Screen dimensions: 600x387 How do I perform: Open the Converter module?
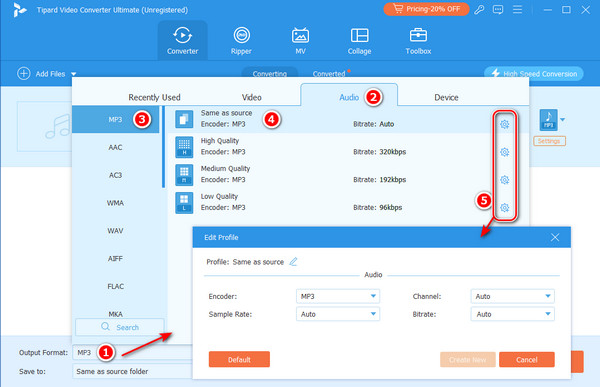pos(183,41)
